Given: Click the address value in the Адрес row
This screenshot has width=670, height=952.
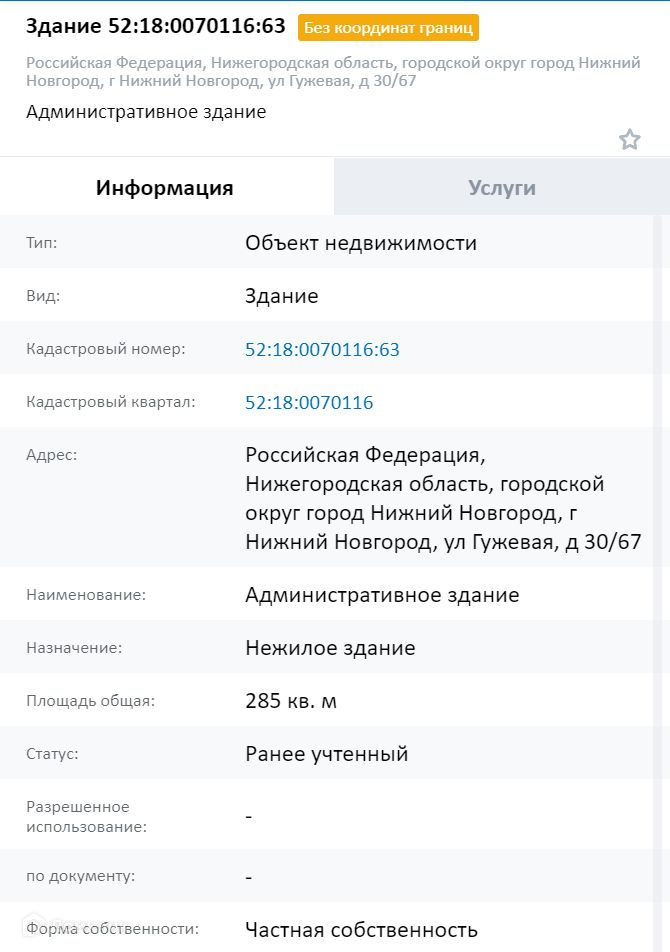Looking at the screenshot, I should (443, 498).
